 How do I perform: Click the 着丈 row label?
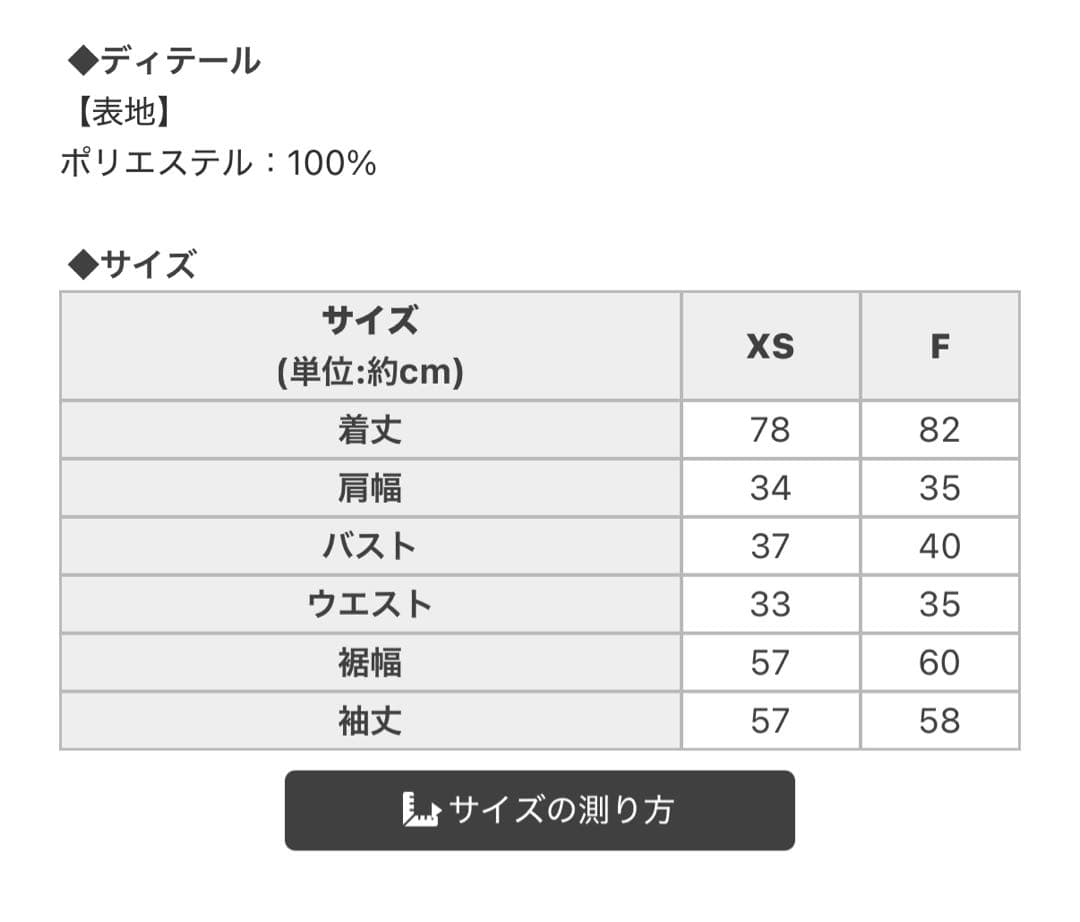coord(370,430)
